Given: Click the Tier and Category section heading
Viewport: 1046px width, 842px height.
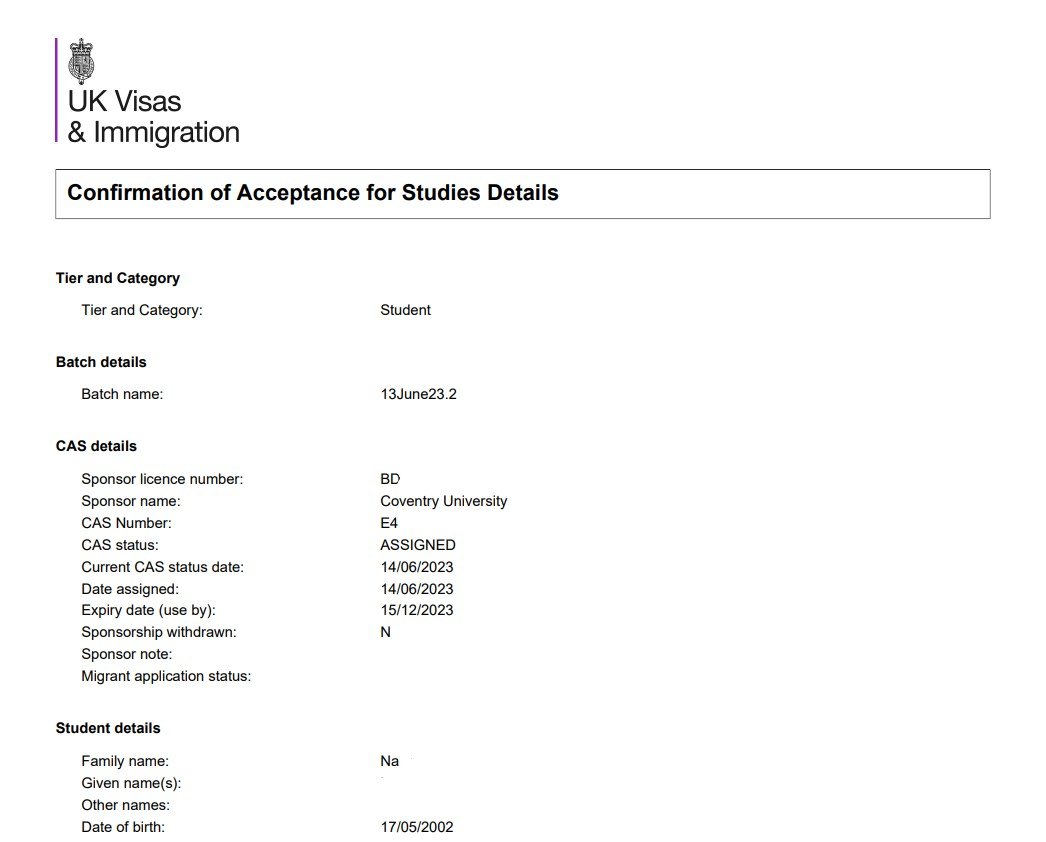Looking at the screenshot, I should point(117,278).
